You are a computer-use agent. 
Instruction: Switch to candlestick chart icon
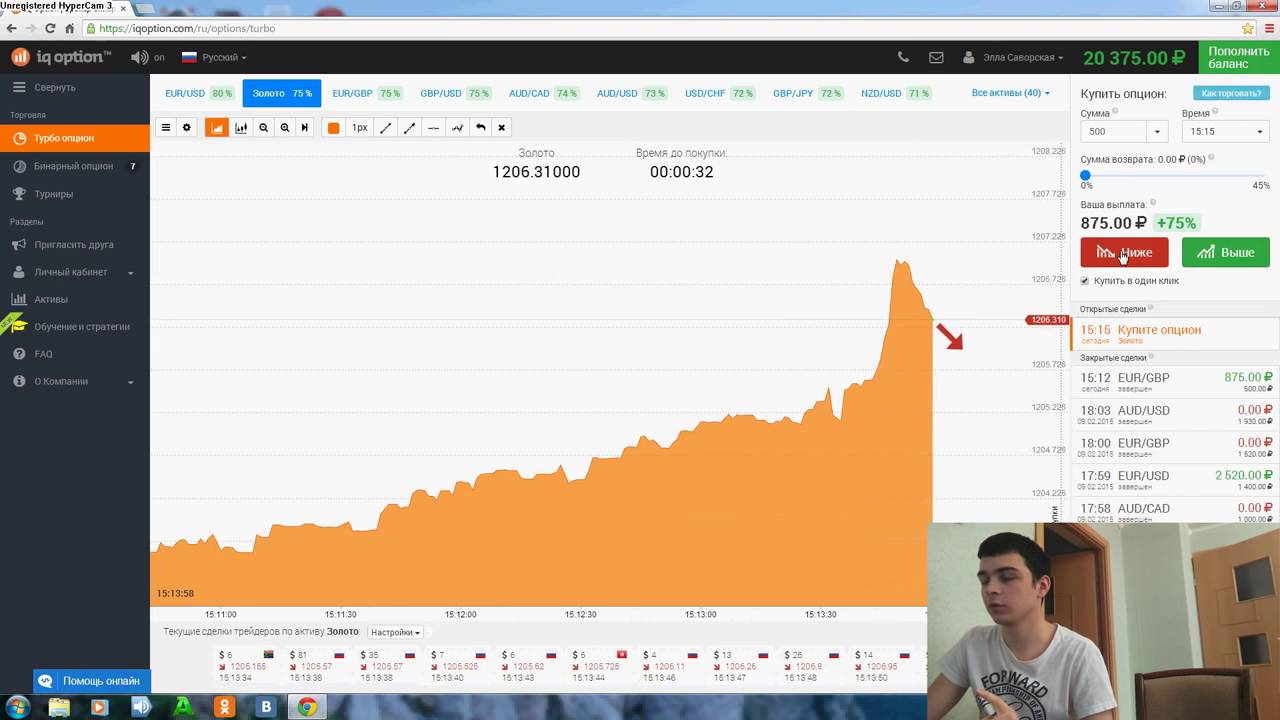pyautogui.click(x=241, y=128)
